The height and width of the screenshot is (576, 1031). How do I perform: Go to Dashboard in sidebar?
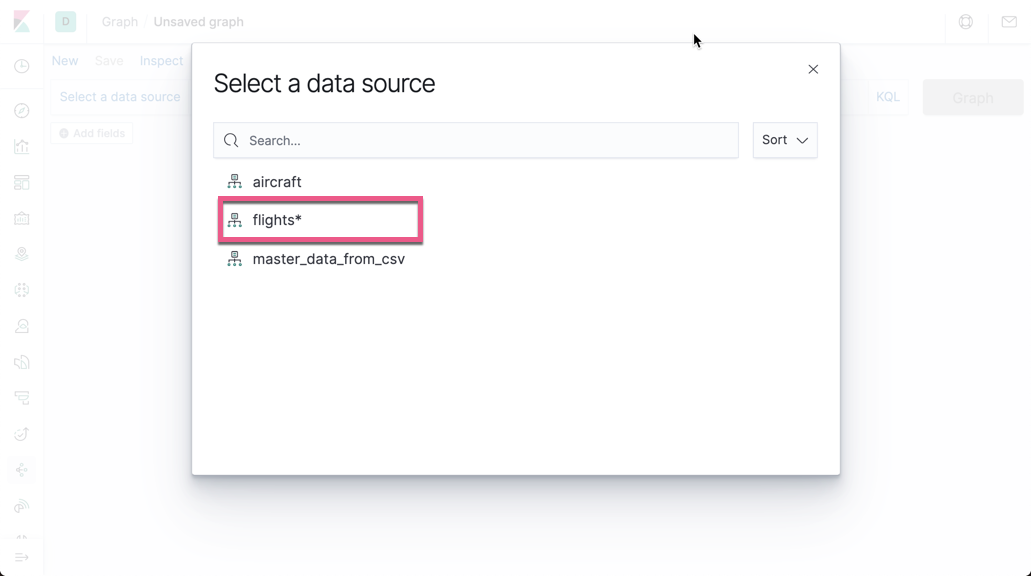pos(22,183)
